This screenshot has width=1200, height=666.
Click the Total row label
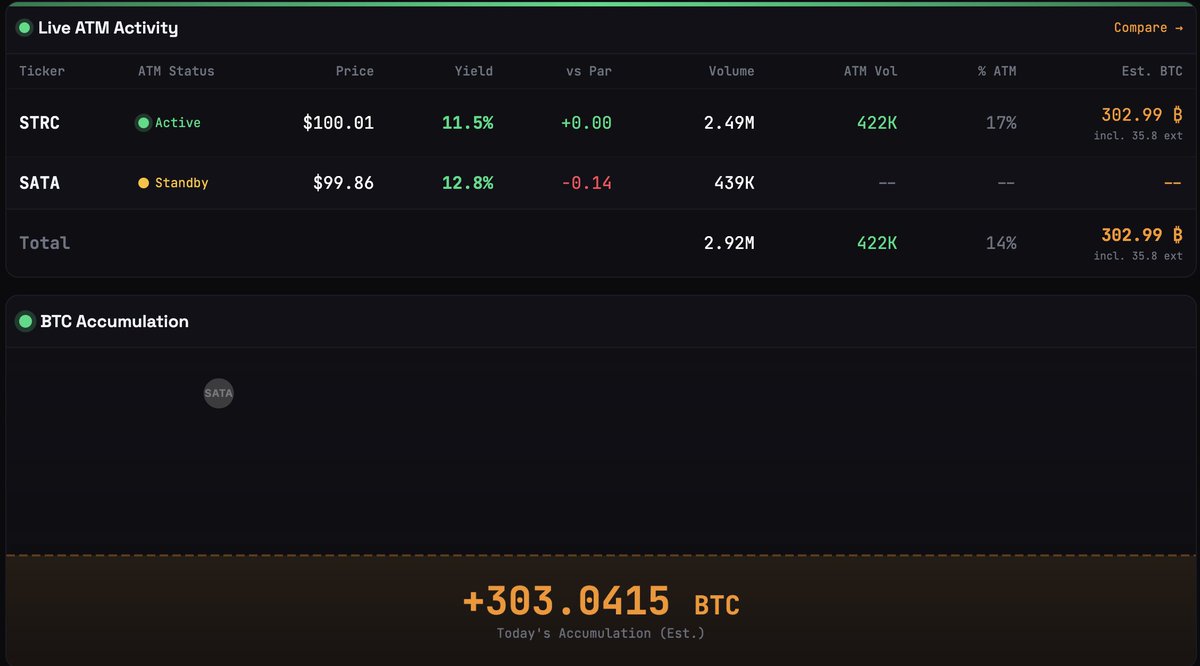(45, 243)
